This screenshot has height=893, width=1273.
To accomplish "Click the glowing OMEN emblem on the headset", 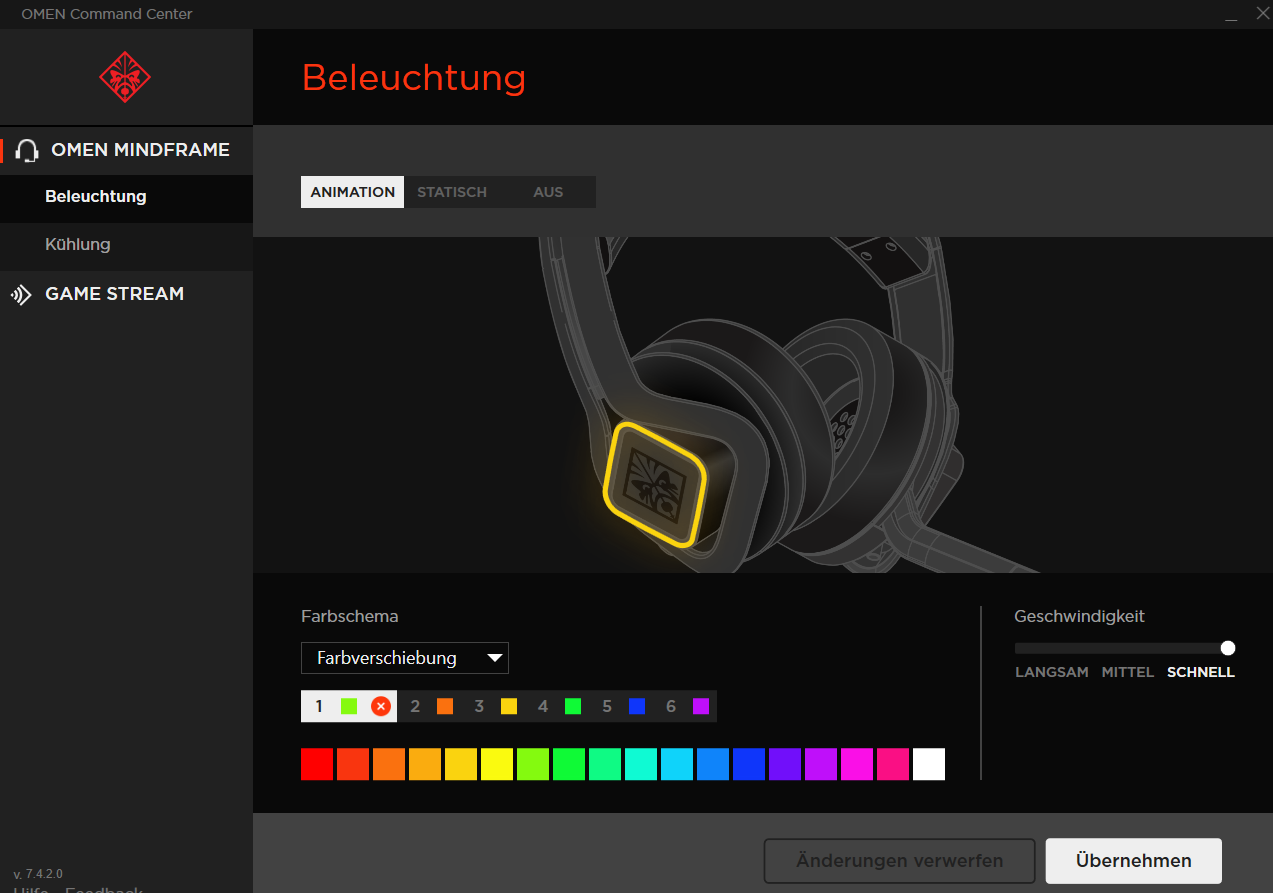I will point(655,485).
